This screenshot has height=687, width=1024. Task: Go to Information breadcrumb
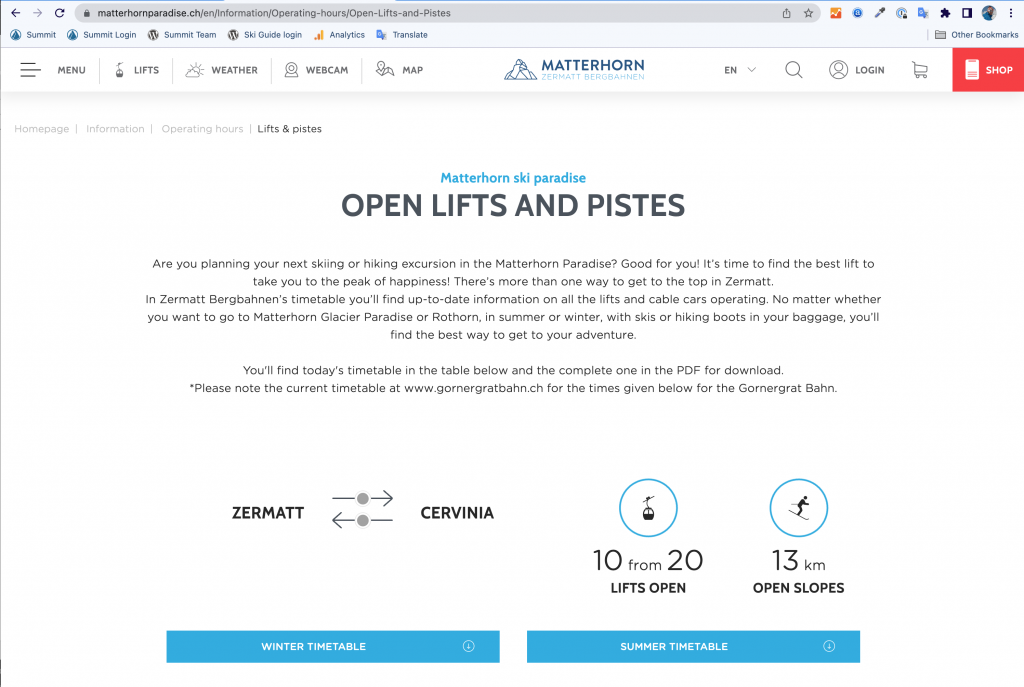pos(115,129)
